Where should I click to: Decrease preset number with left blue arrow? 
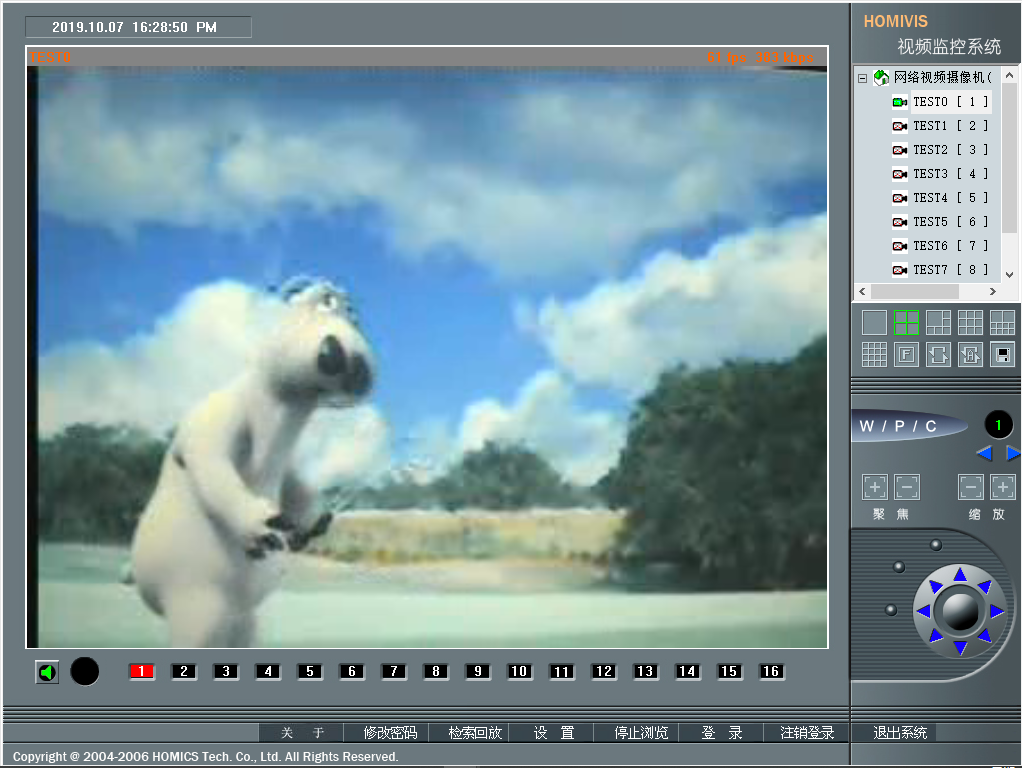click(984, 452)
